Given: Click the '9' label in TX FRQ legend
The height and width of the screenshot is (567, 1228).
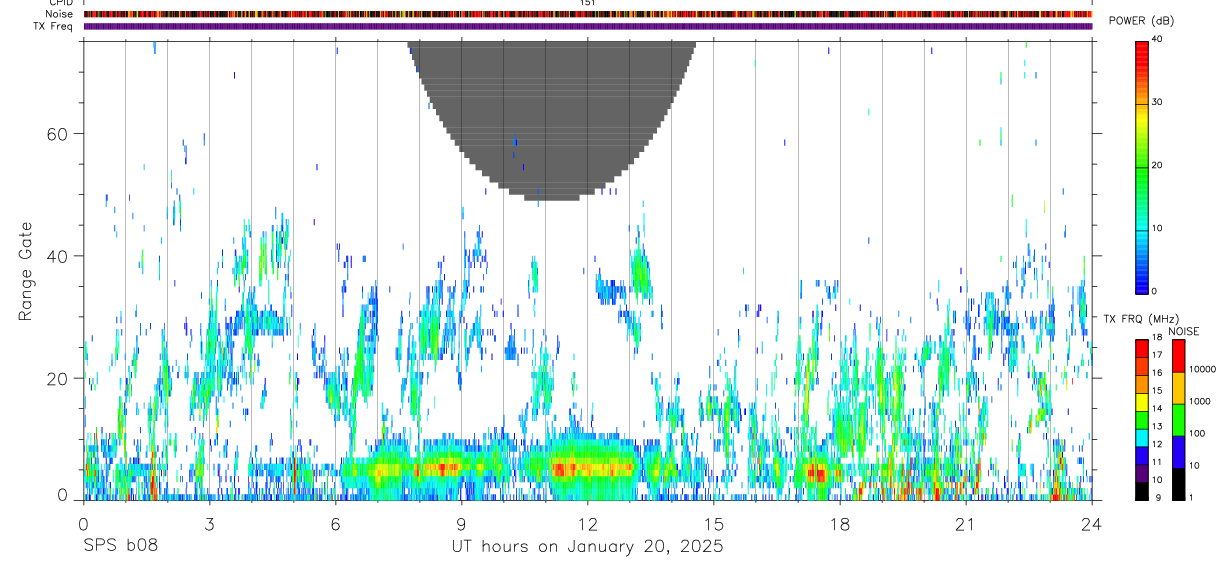Looking at the screenshot, I should point(1159,498).
